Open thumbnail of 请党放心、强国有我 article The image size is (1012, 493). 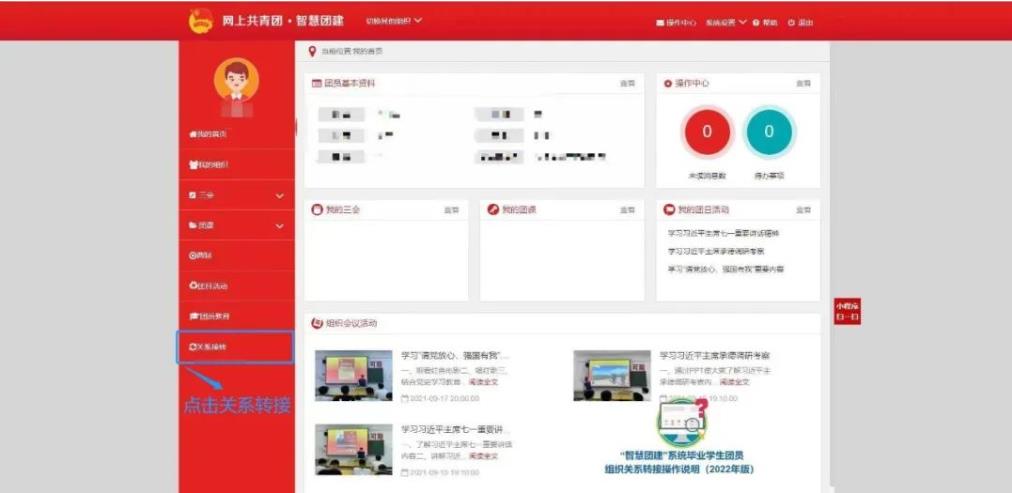click(x=353, y=376)
